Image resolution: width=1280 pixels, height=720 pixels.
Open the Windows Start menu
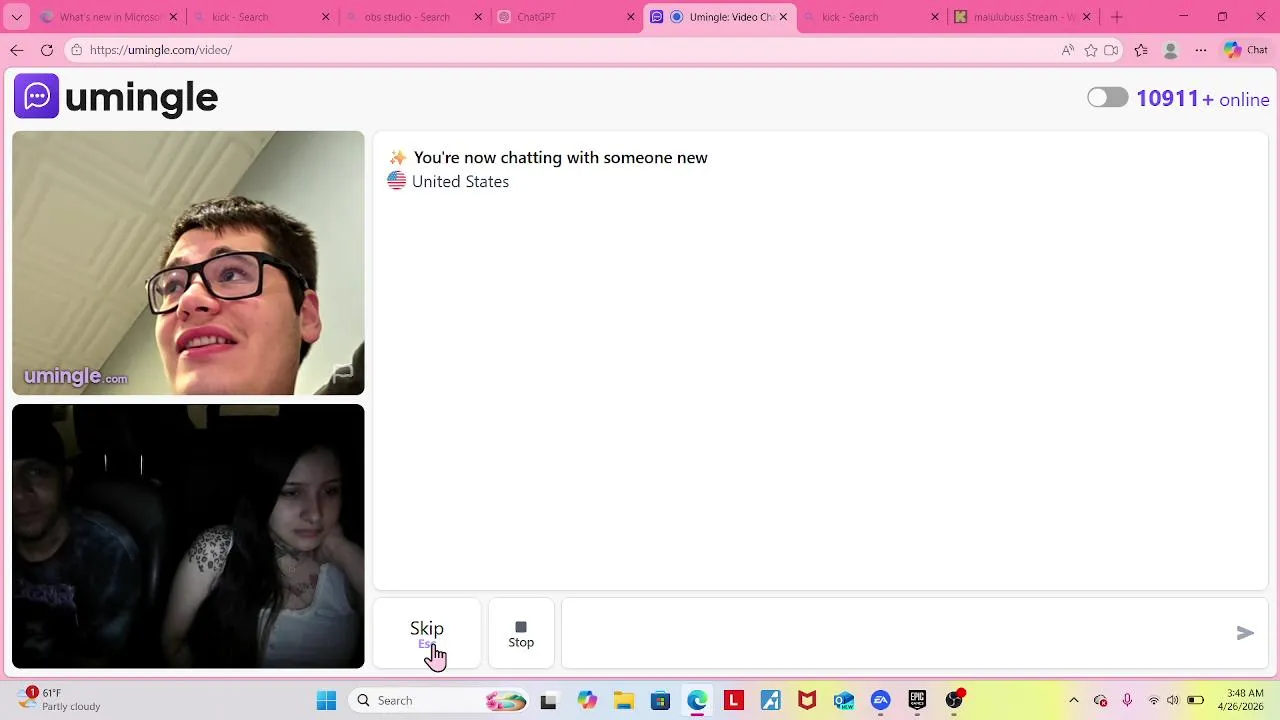coord(326,701)
